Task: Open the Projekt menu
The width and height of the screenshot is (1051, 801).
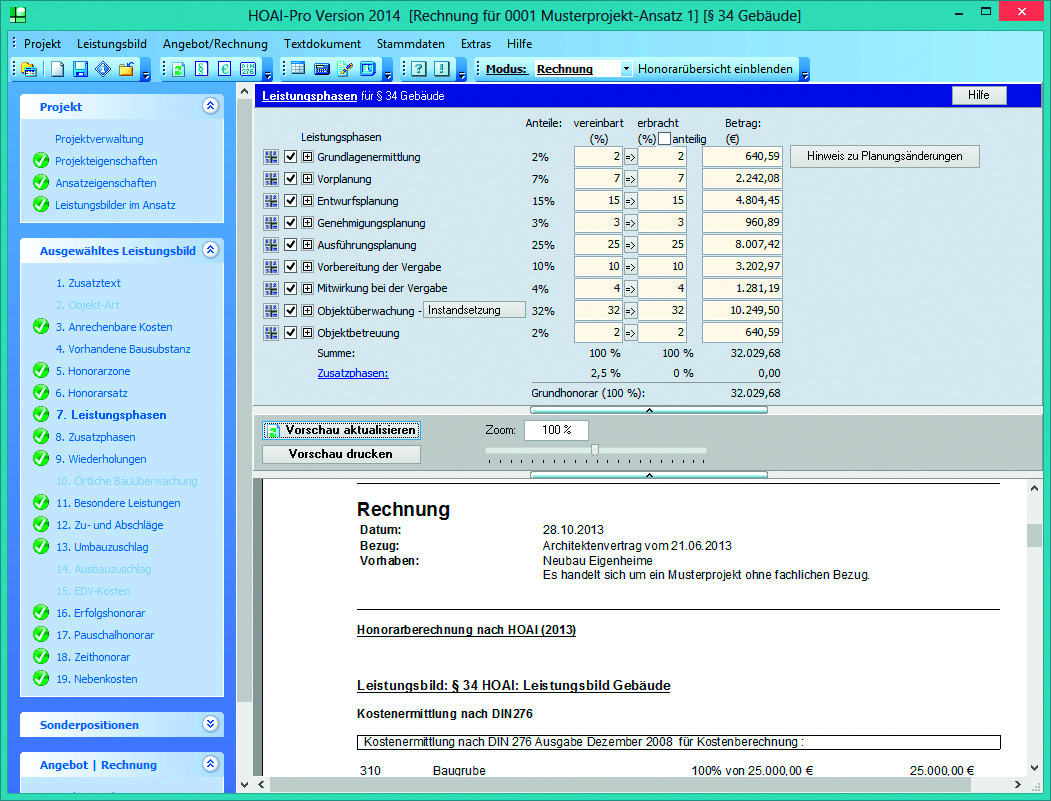Action: point(42,44)
